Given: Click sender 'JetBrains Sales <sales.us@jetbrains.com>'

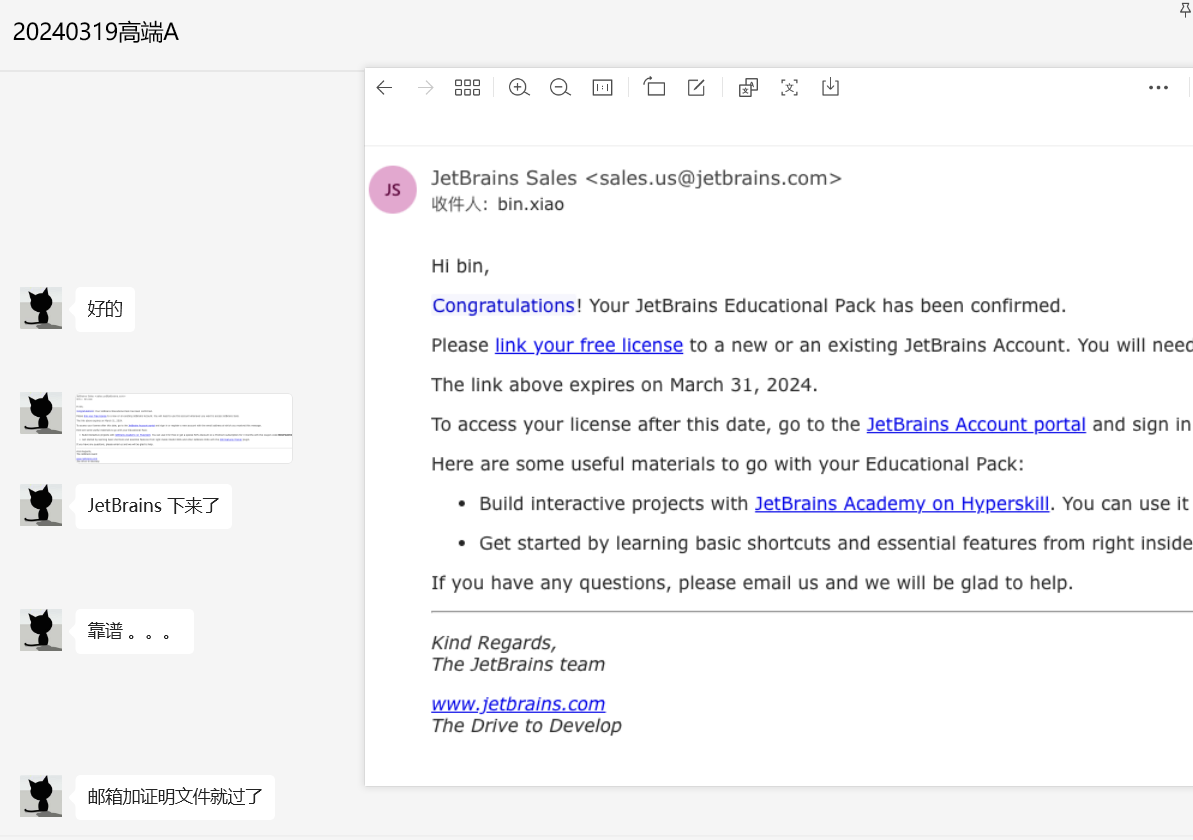Looking at the screenshot, I should click(636, 178).
